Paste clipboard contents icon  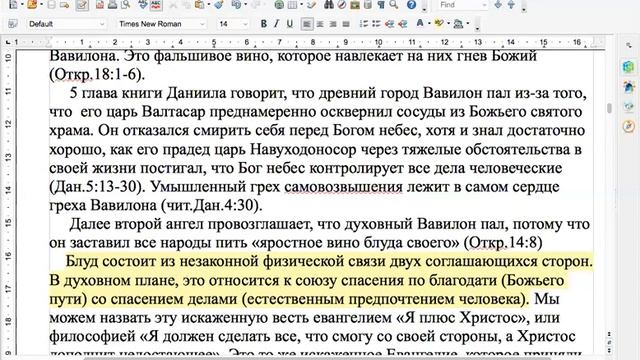point(199,4)
